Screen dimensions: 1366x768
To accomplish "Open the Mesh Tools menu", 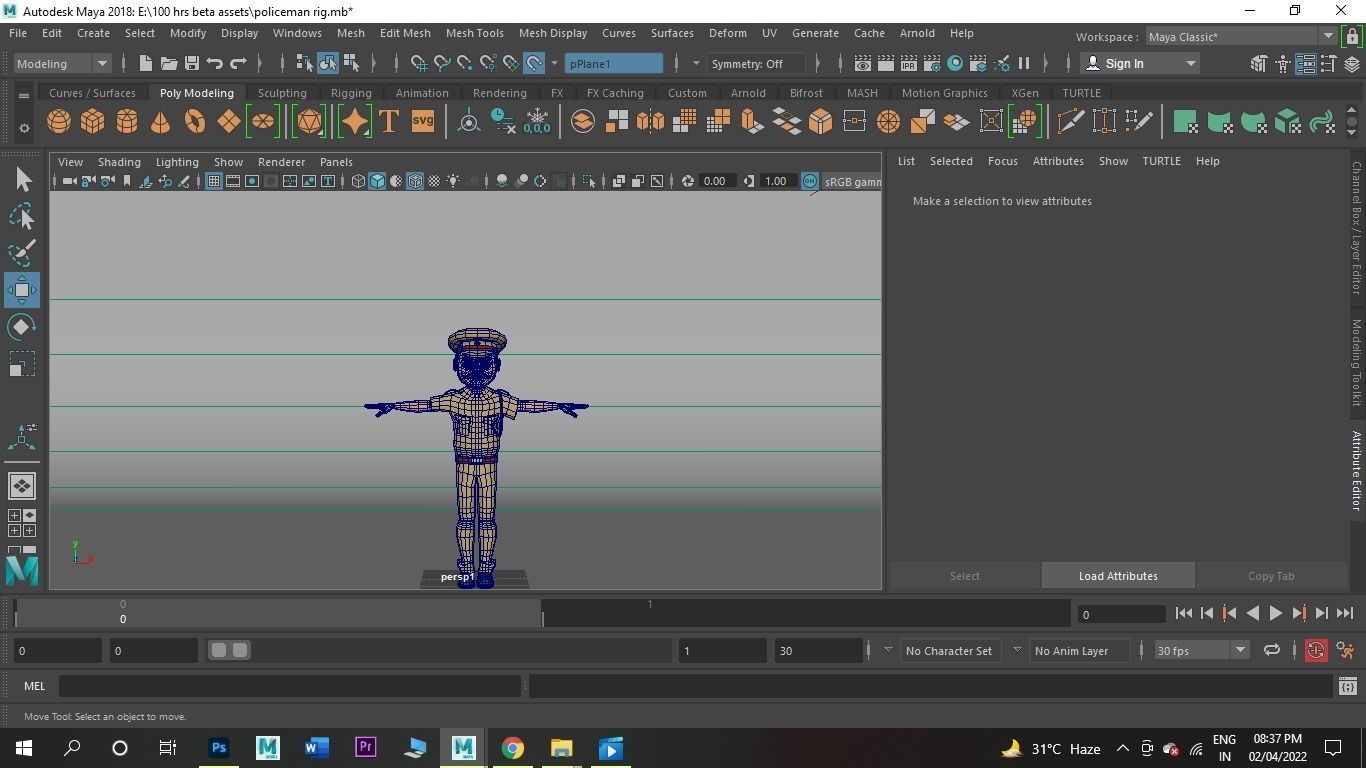I will click(474, 33).
